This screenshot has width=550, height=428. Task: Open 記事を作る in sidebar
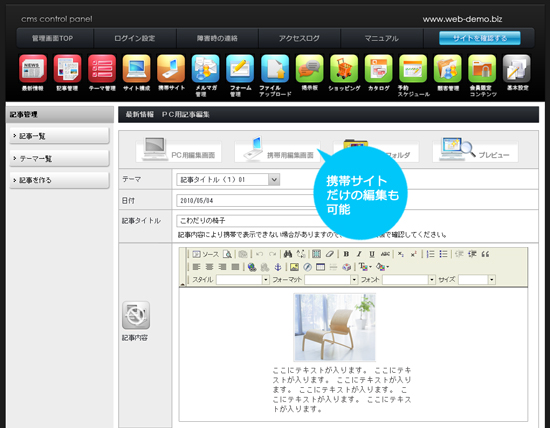(59, 180)
